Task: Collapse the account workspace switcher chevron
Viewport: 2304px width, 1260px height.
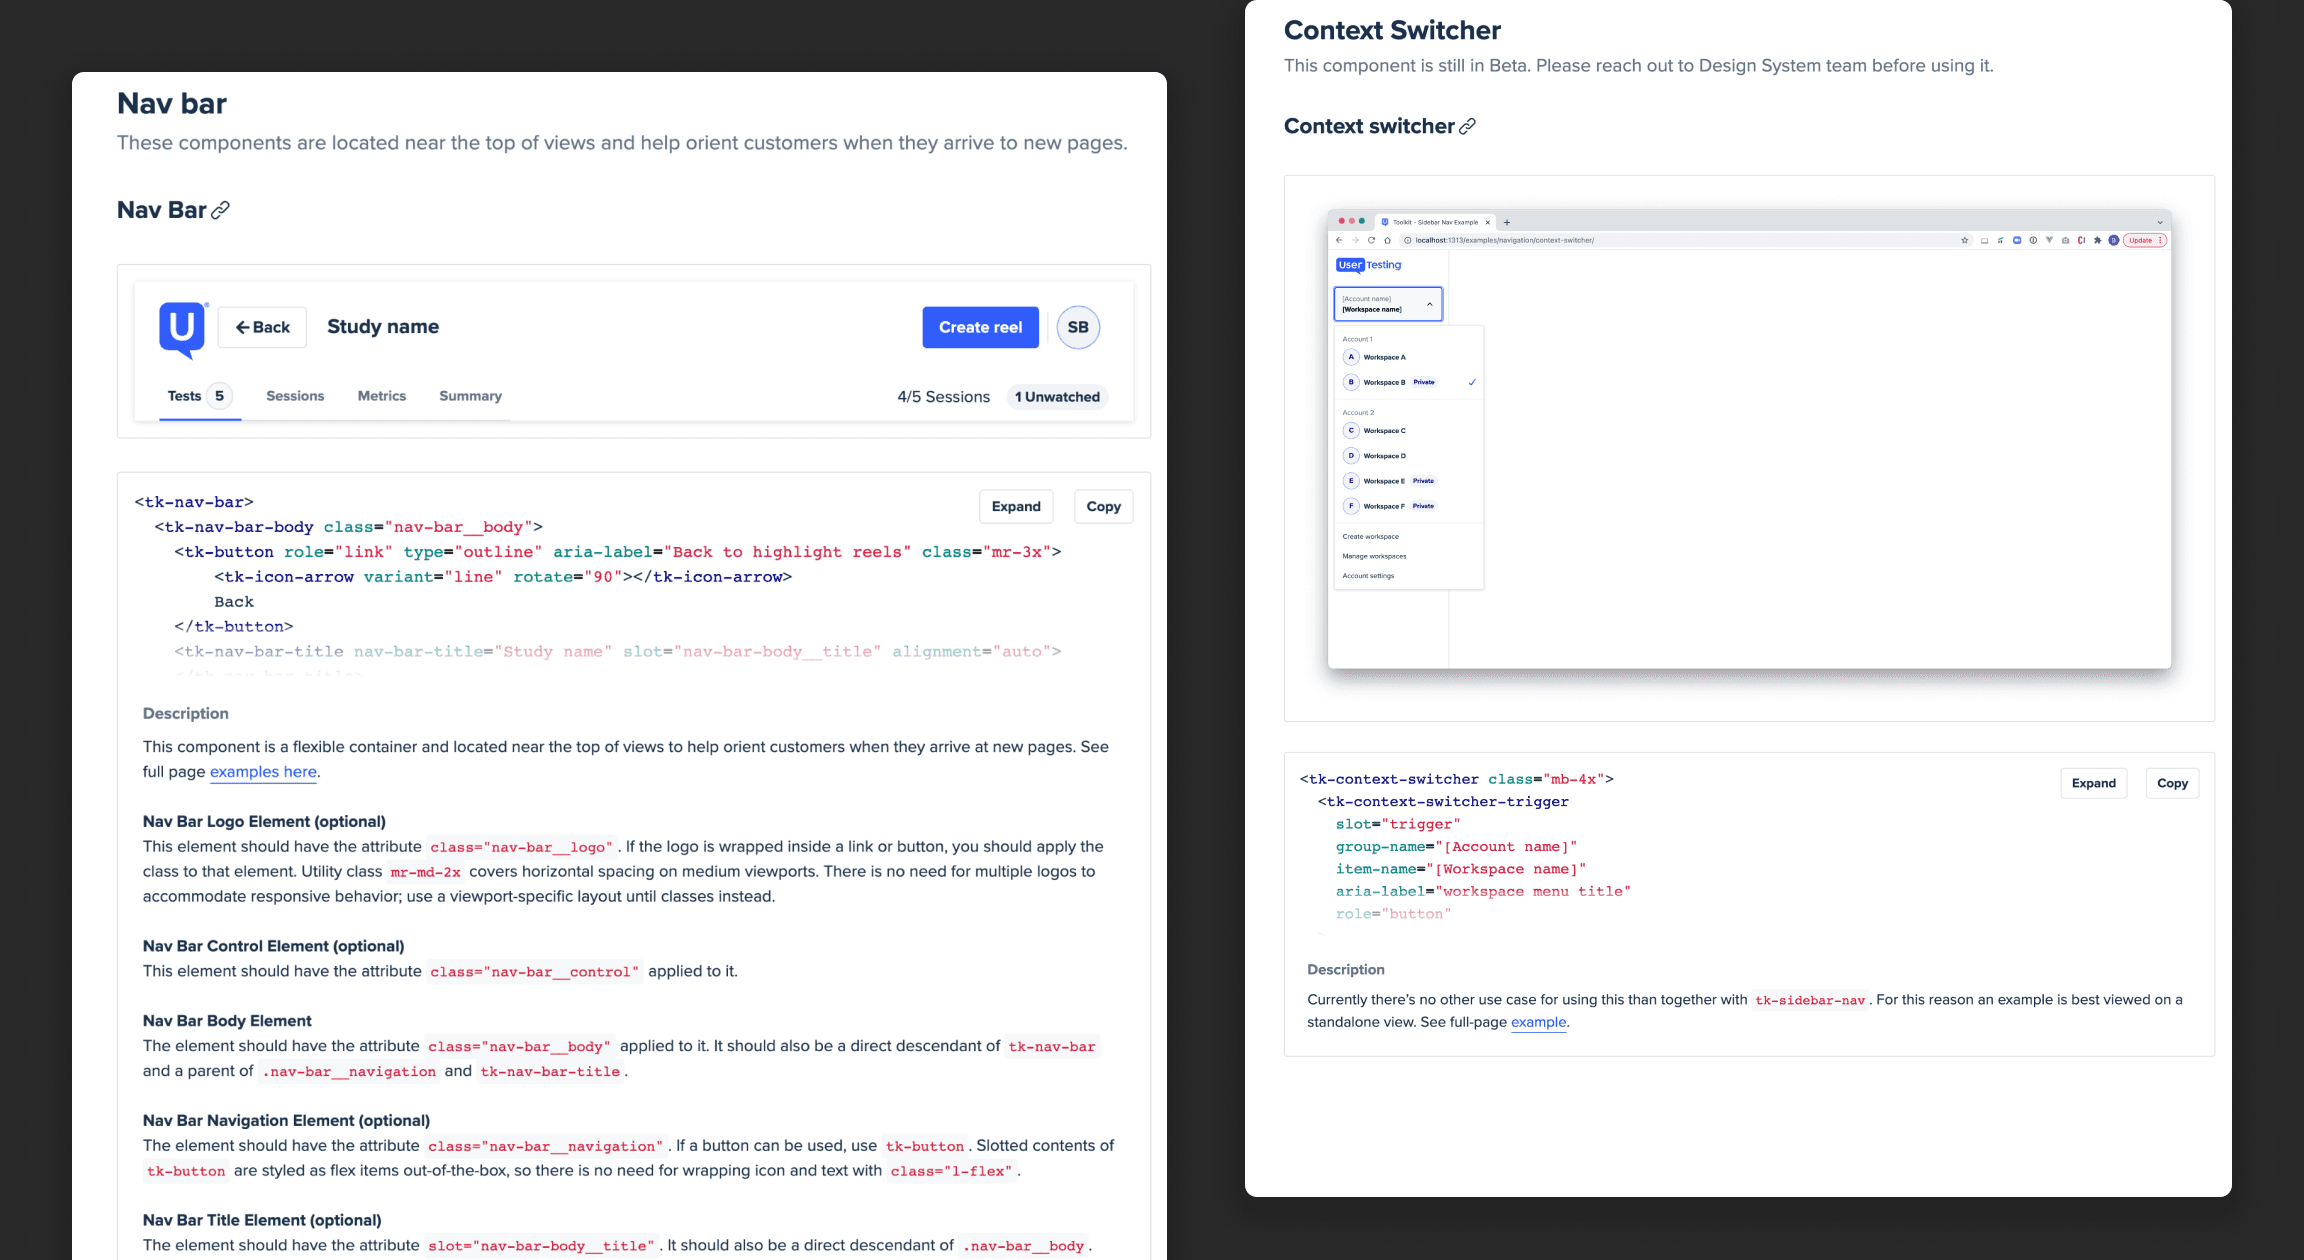Action: pos(1429,304)
